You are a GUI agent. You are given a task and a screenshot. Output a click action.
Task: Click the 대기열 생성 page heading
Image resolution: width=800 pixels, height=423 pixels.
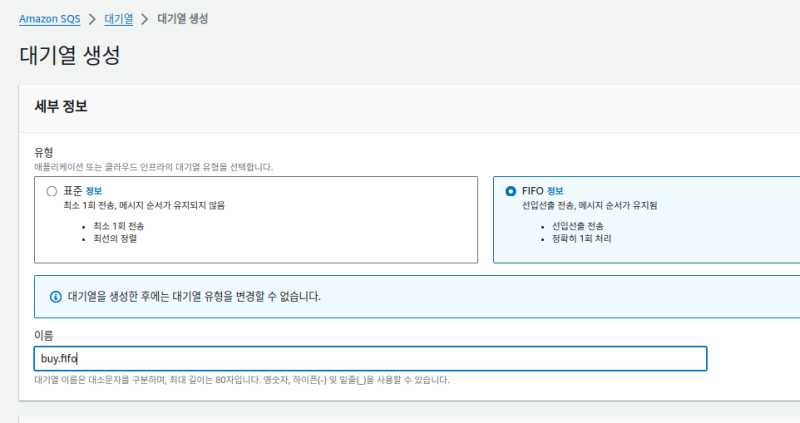[70, 55]
